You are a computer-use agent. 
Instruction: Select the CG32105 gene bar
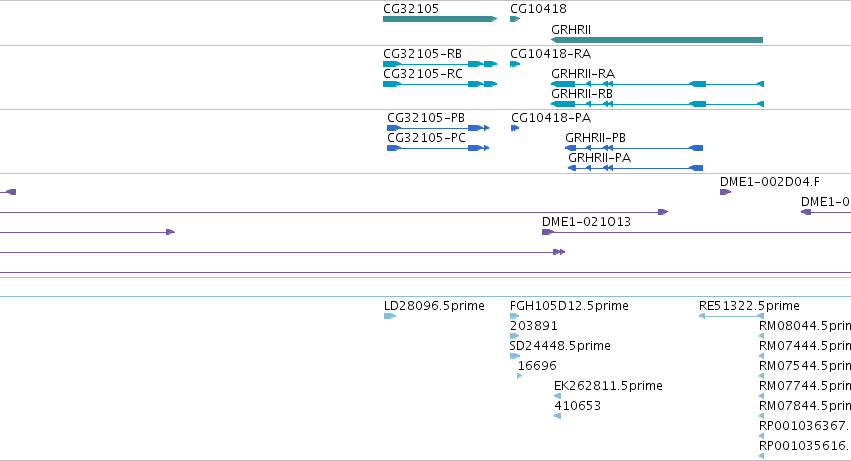coord(440,19)
